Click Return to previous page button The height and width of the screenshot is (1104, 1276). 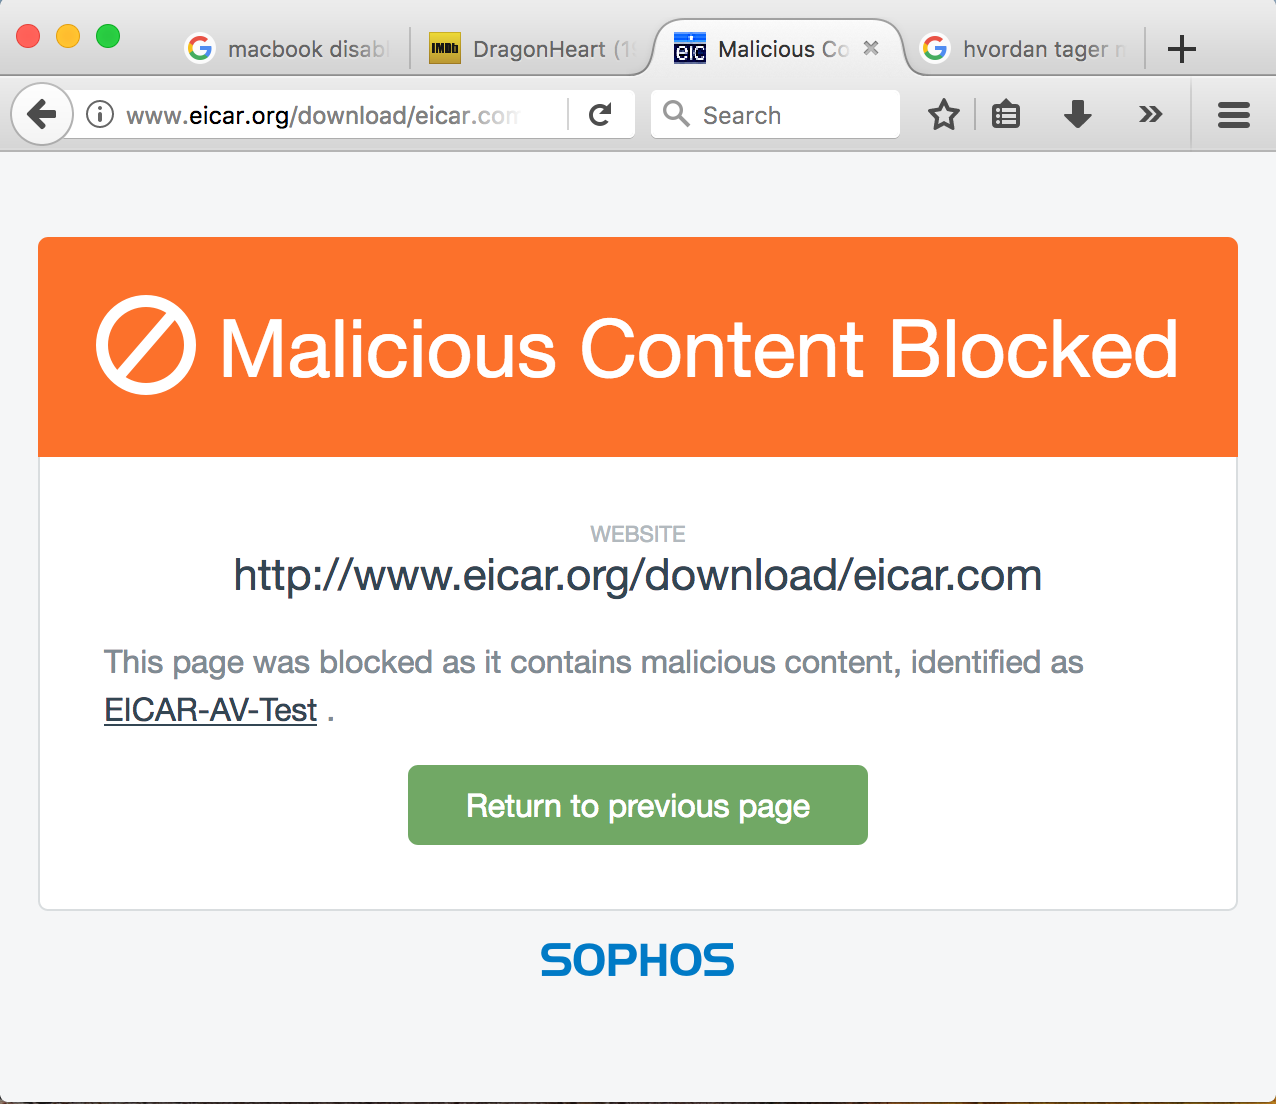click(638, 805)
